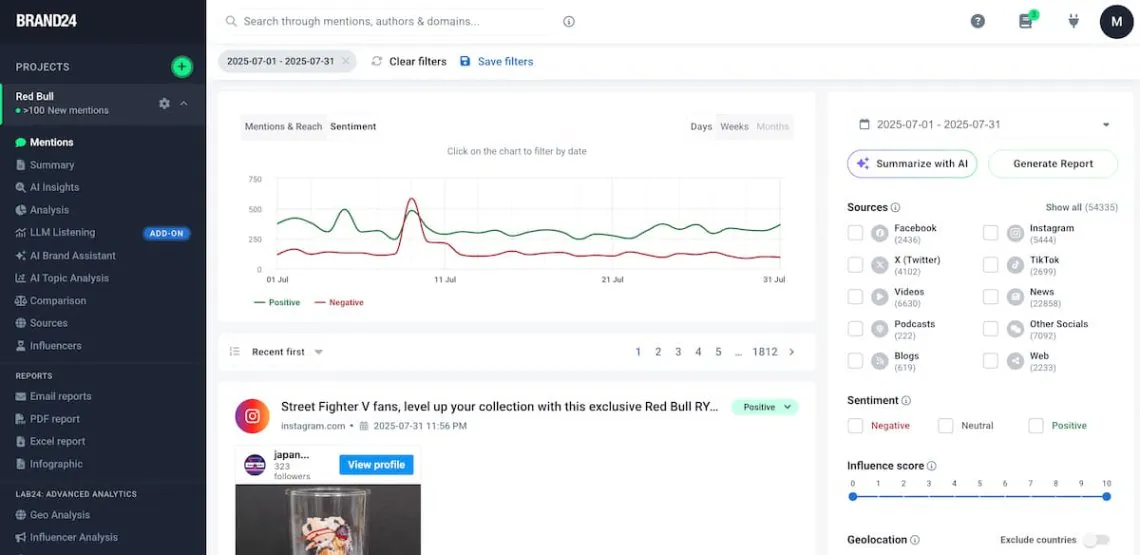This screenshot has height=555, width=1140.
Task: Select Days chart granularity
Action: [701, 127]
